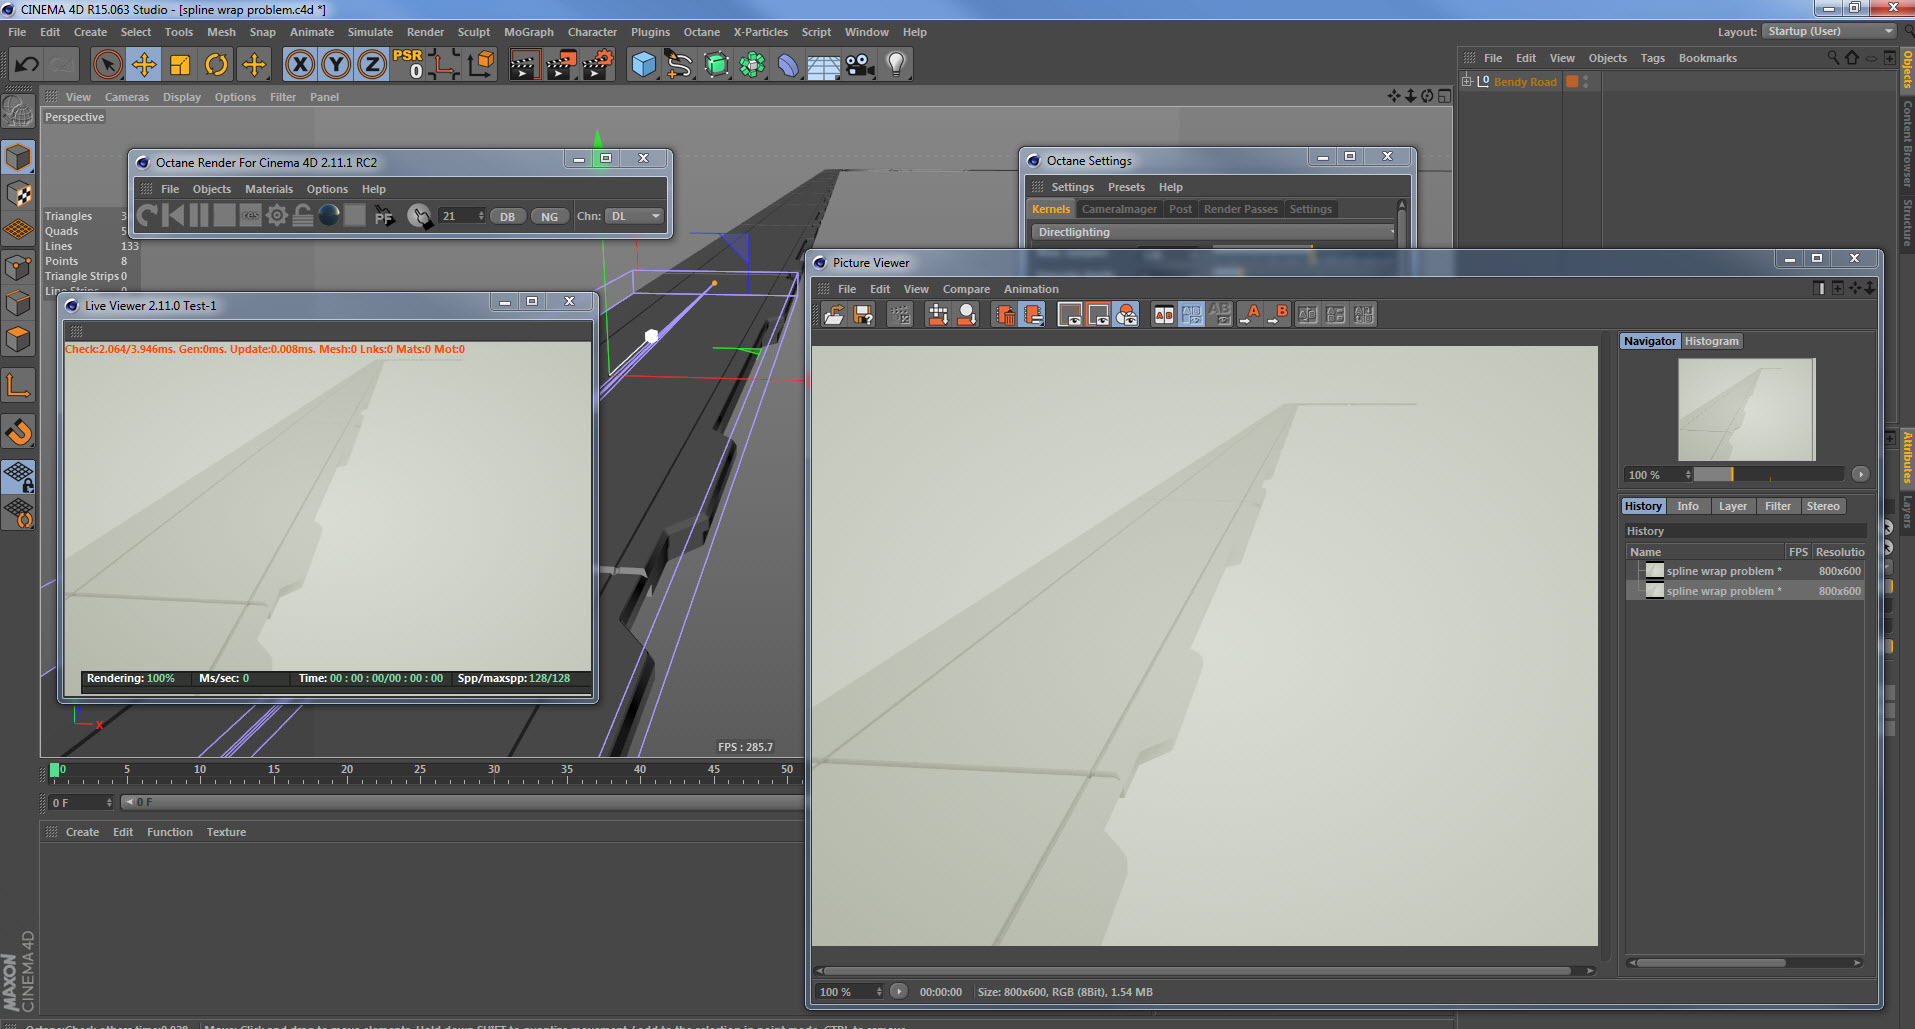Open the Filter tab in Picture Viewer
1915x1029 pixels.
[1778, 506]
